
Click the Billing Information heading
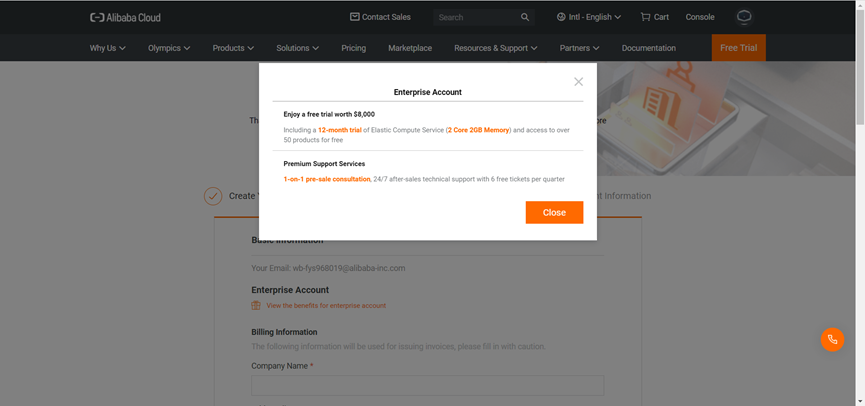click(x=284, y=332)
